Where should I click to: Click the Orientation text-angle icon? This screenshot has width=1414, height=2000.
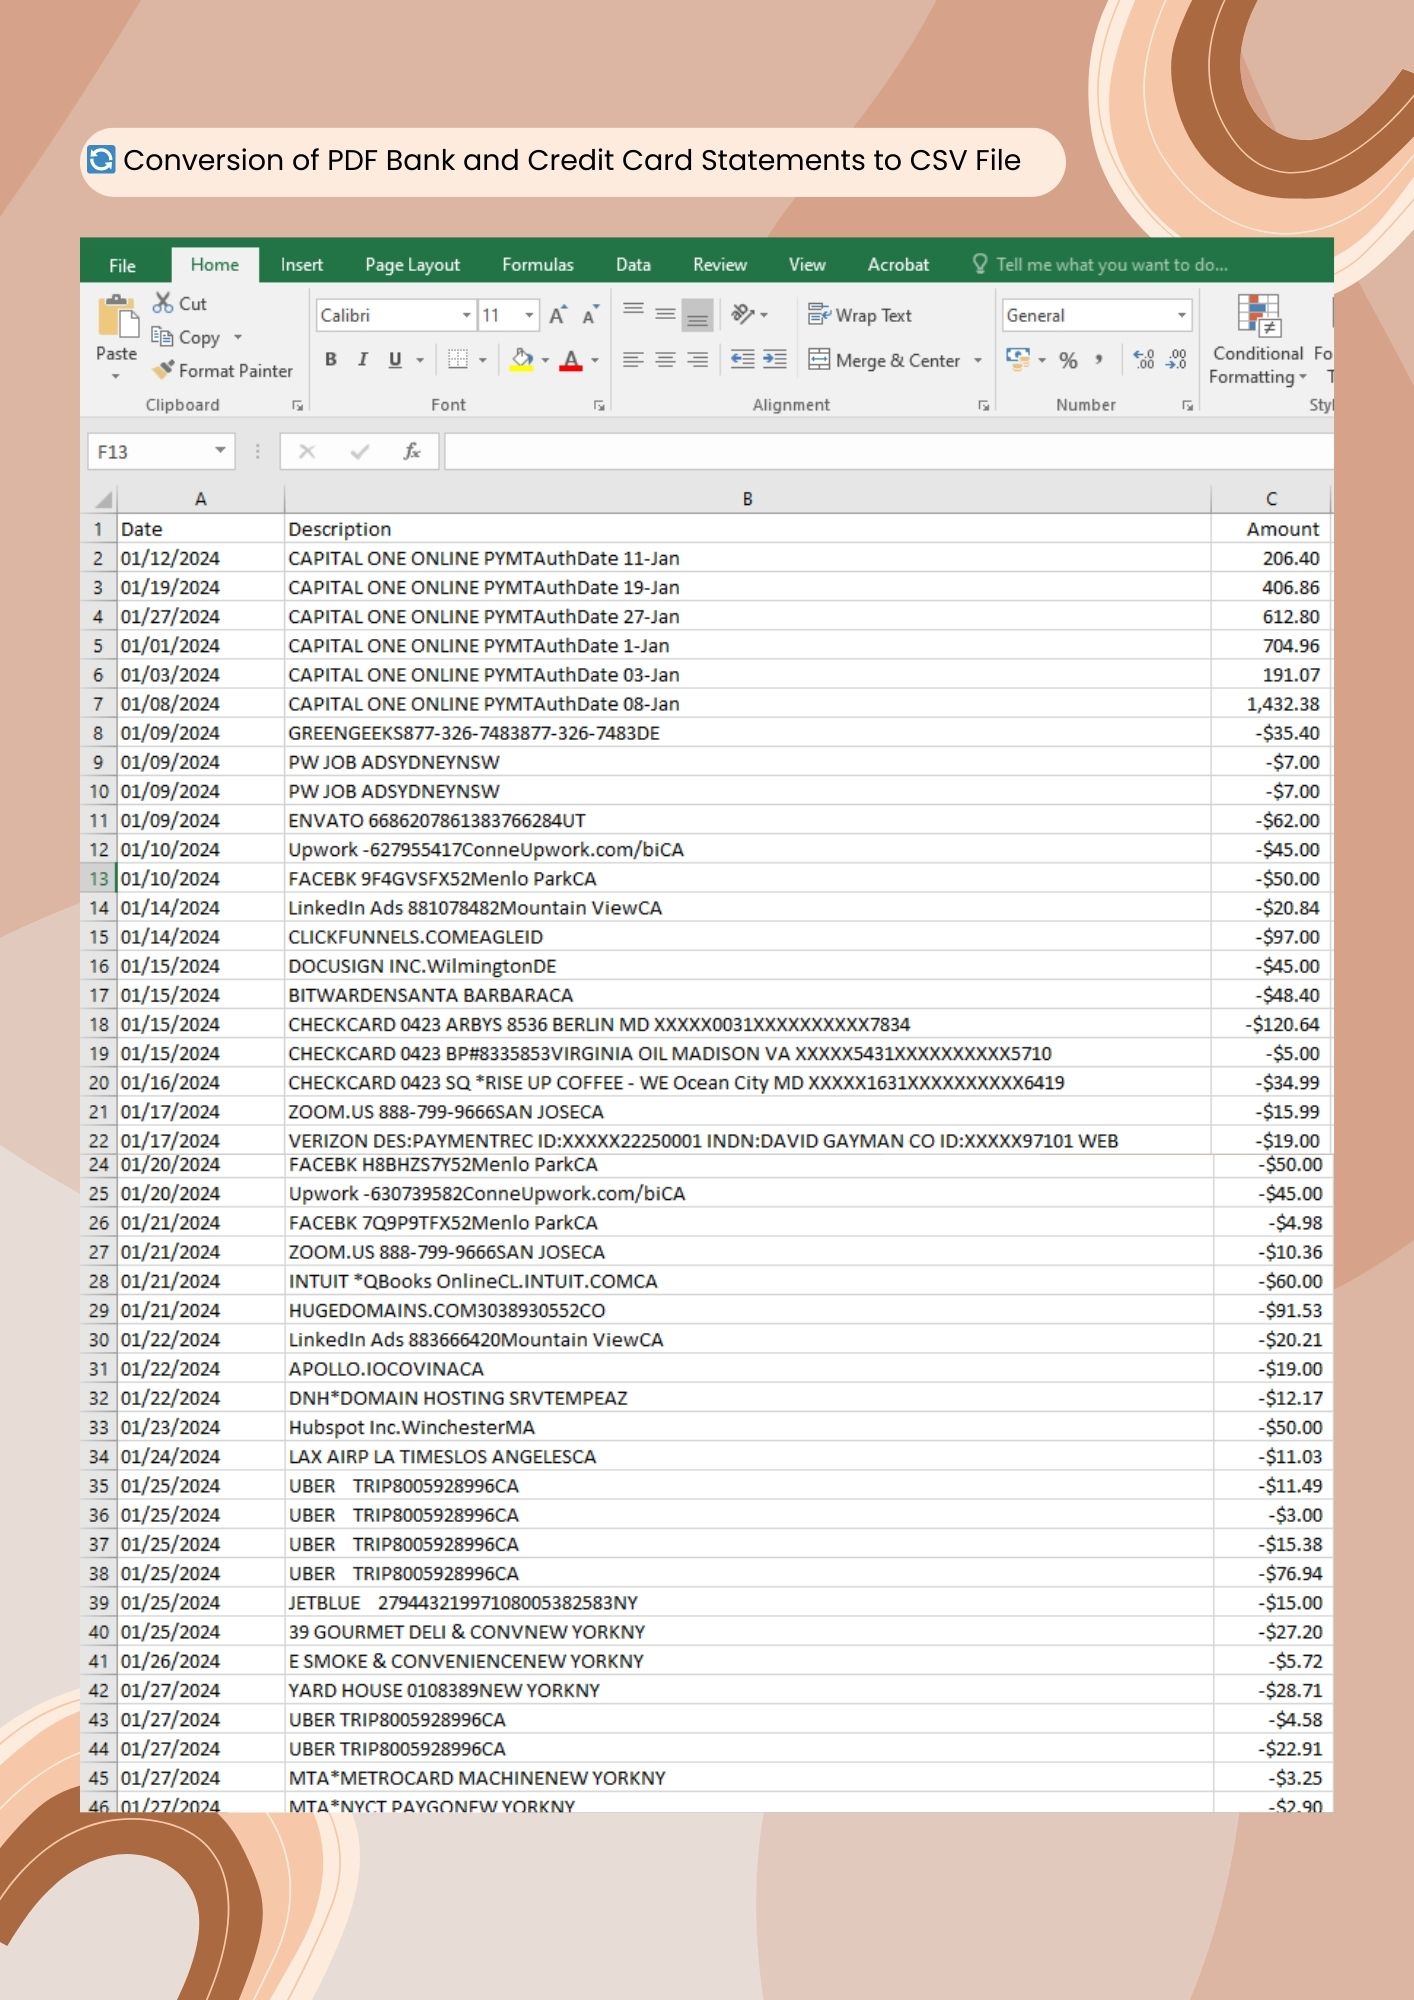(743, 315)
